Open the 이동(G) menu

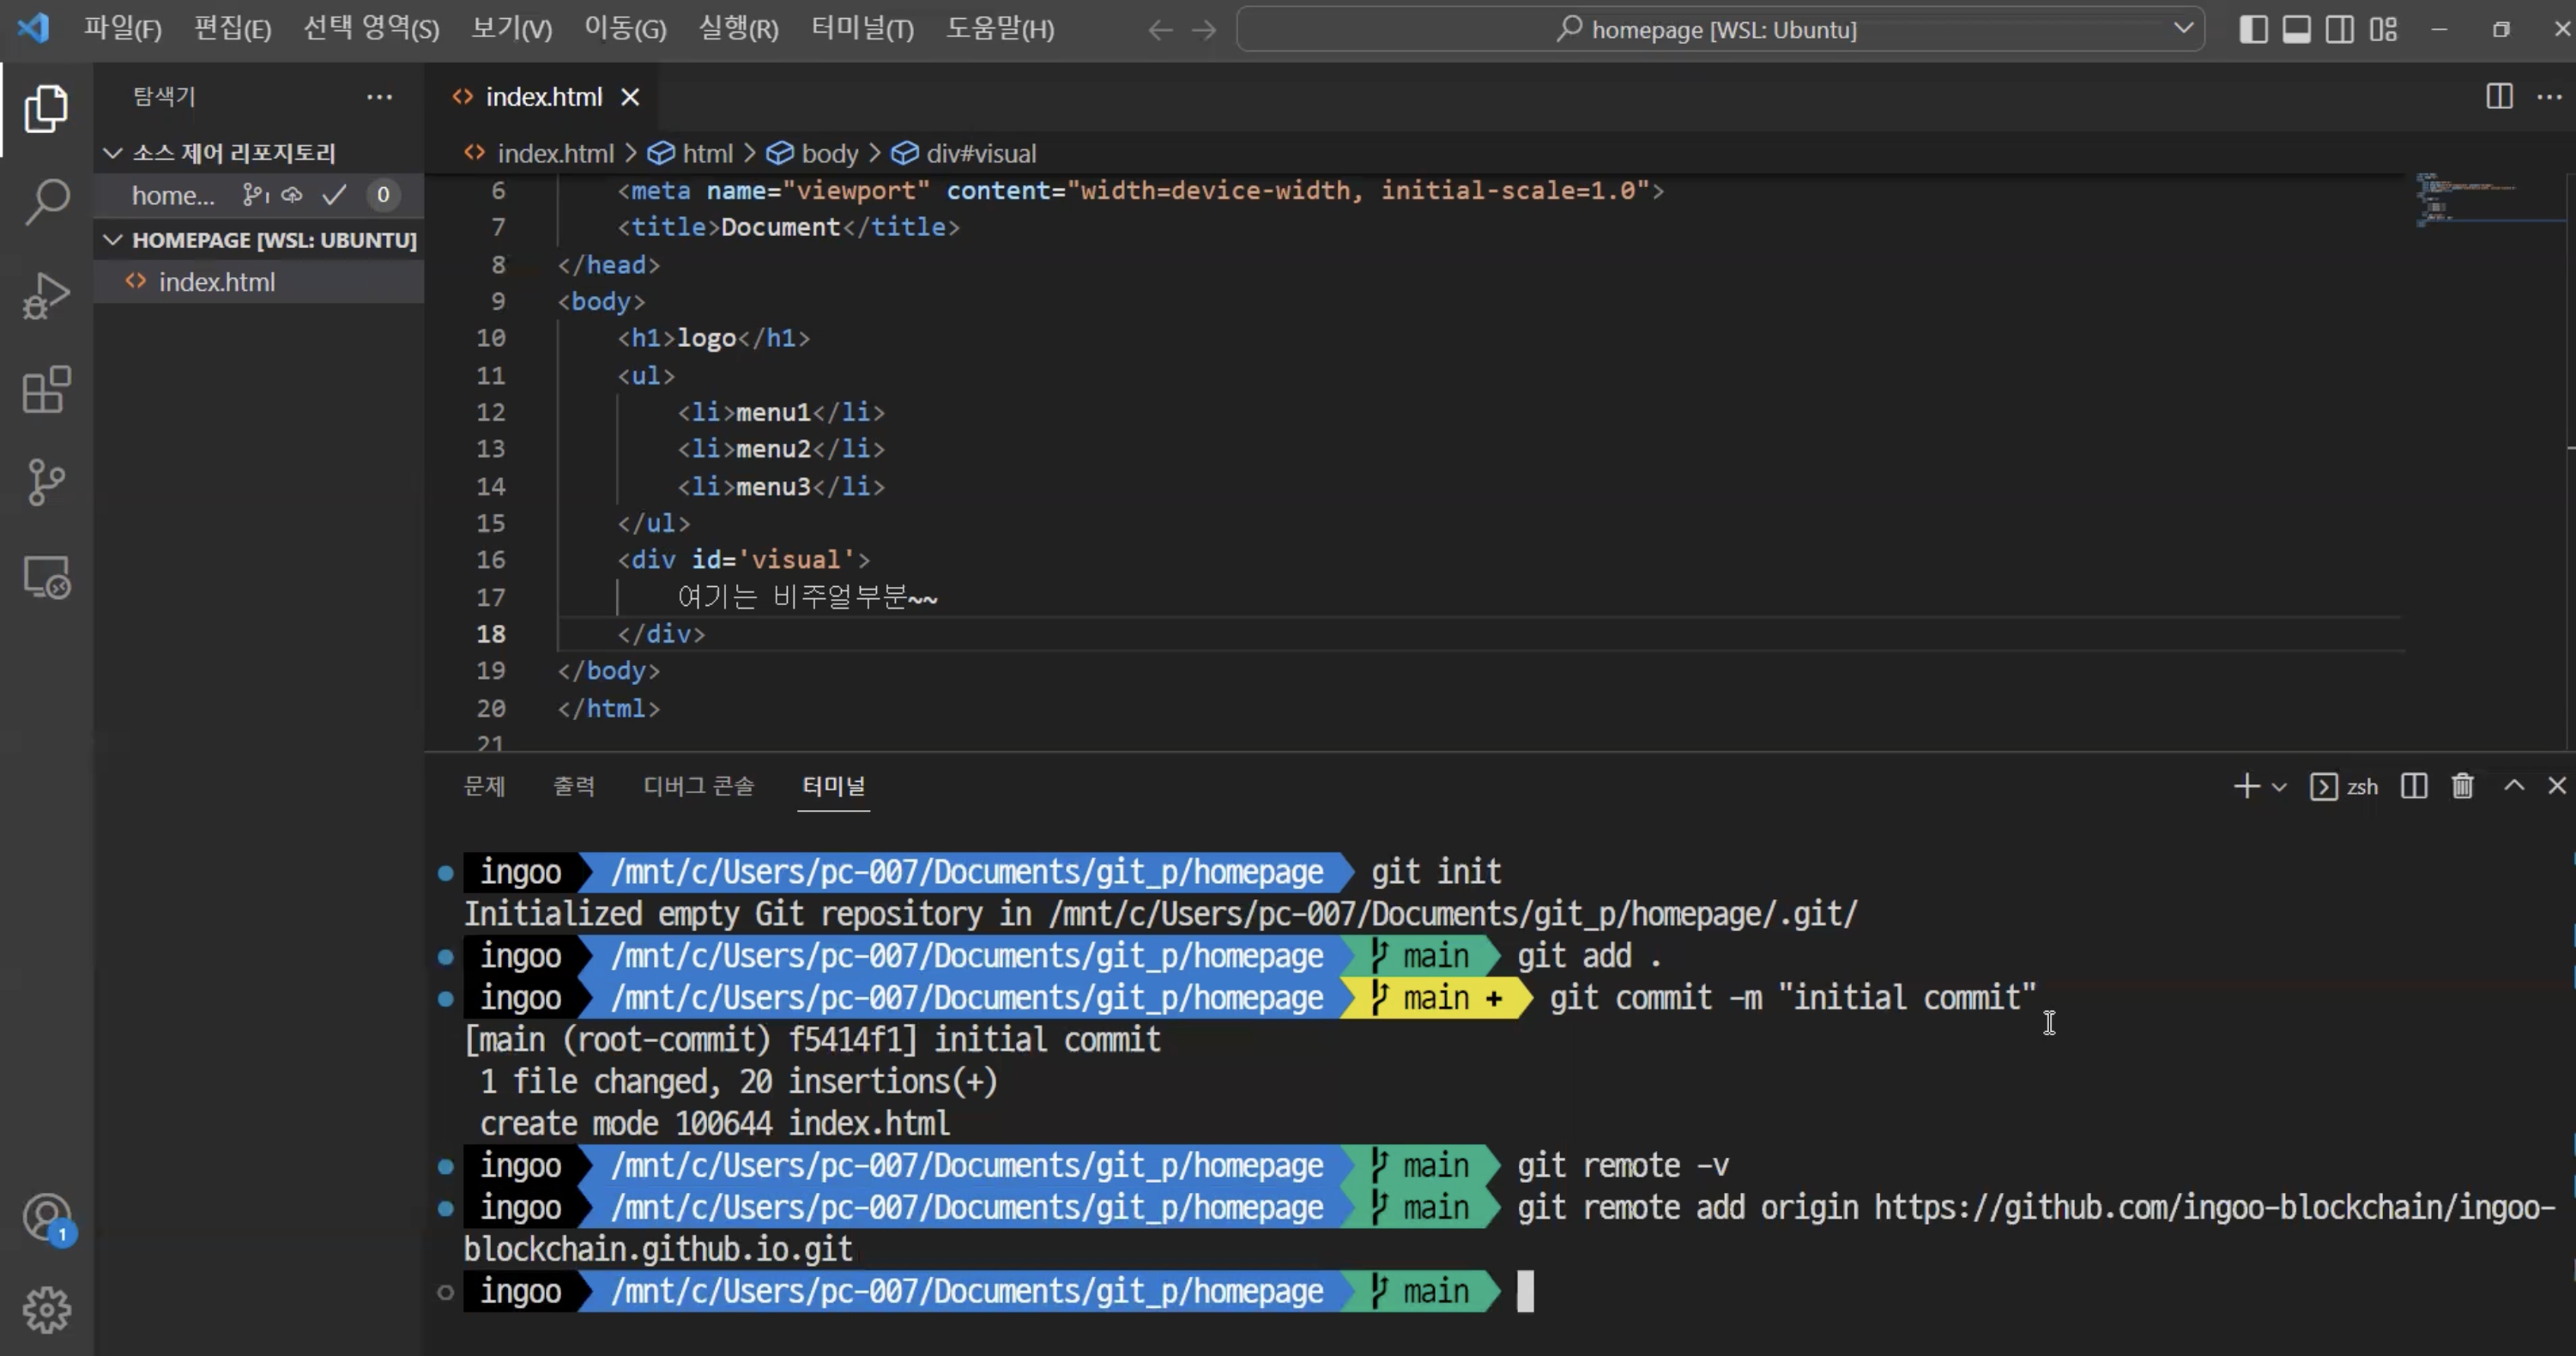click(625, 29)
